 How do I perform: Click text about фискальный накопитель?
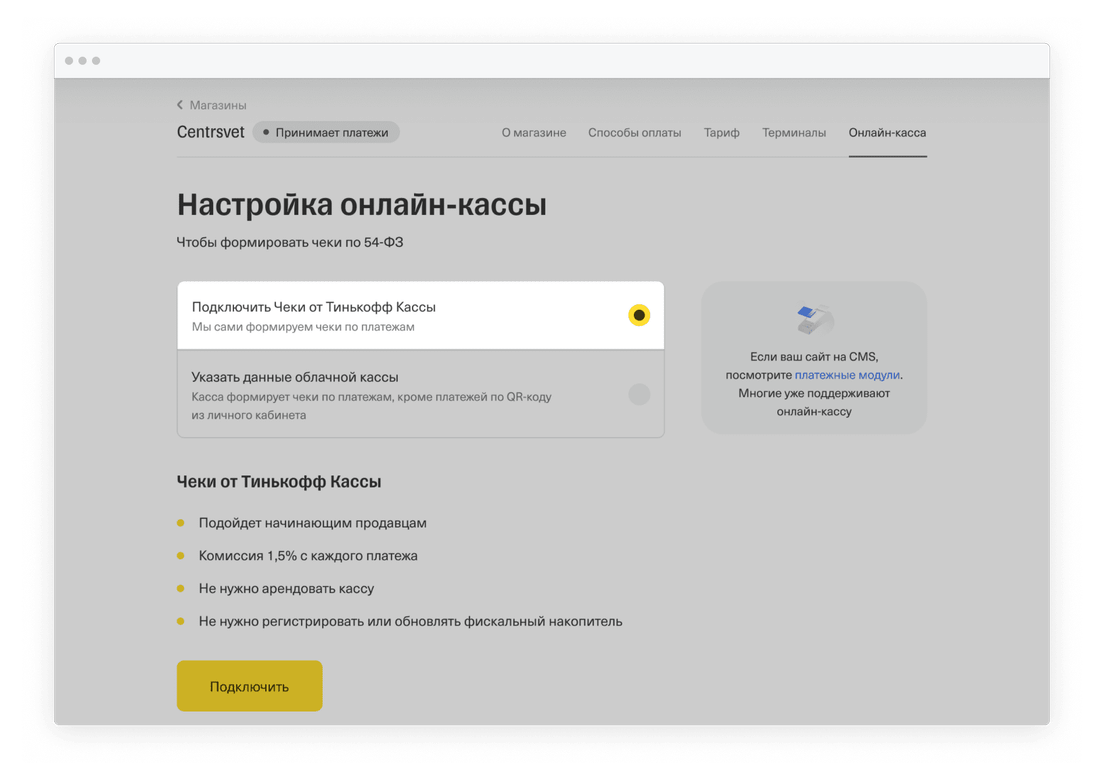point(410,621)
